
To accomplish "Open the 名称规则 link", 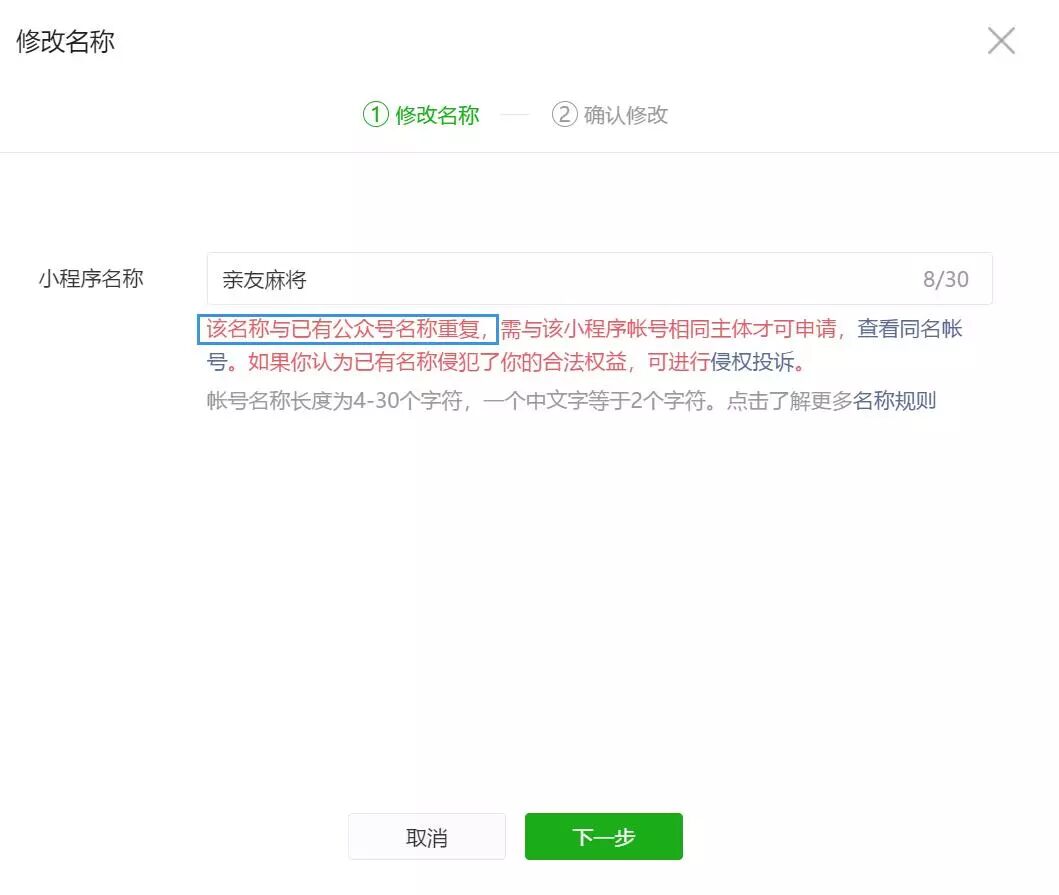I will click(x=894, y=401).
